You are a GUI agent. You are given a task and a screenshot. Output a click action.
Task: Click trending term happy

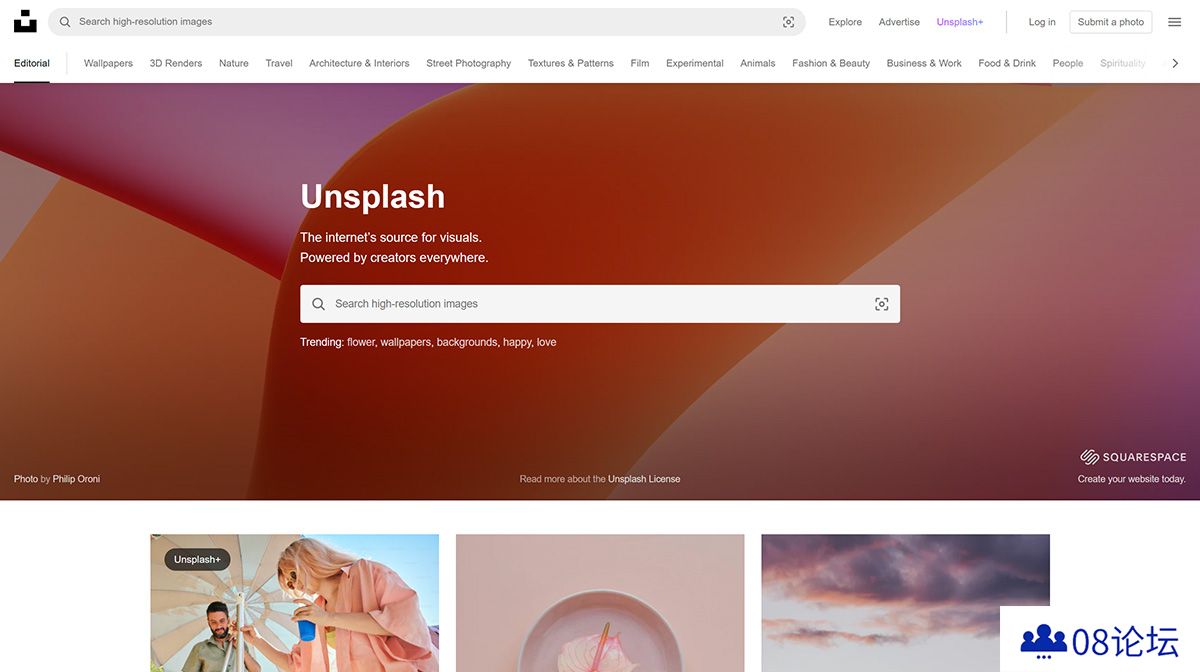click(x=518, y=342)
